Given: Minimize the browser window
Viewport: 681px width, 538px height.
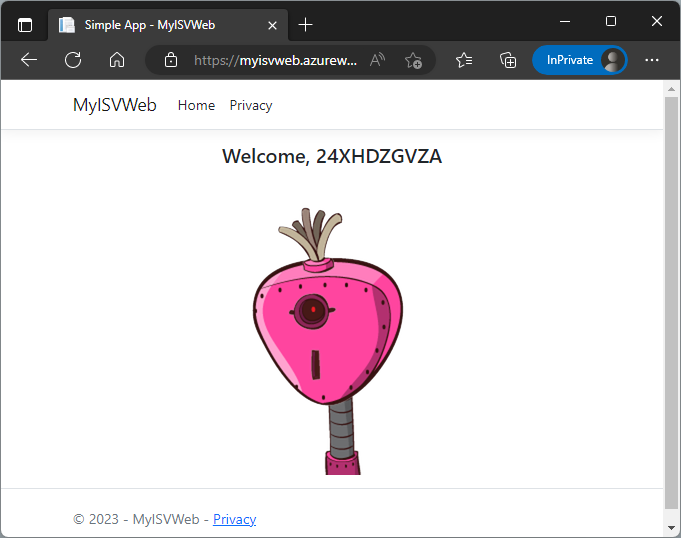Looking at the screenshot, I should [565, 21].
